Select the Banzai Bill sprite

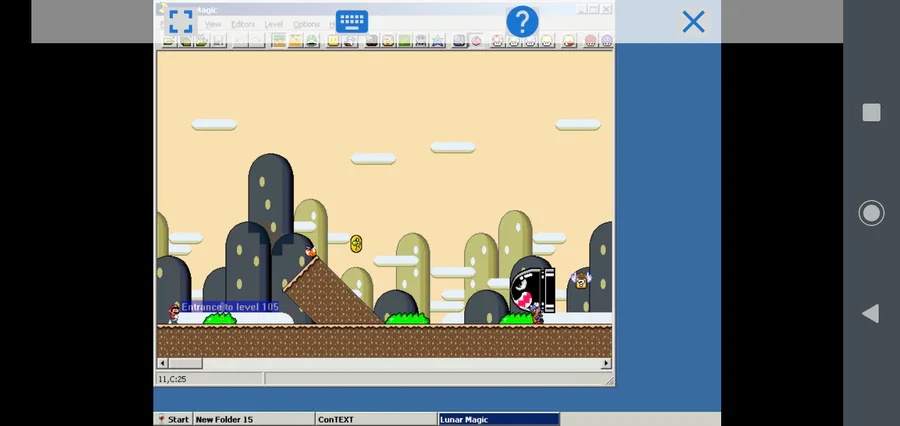click(532, 290)
